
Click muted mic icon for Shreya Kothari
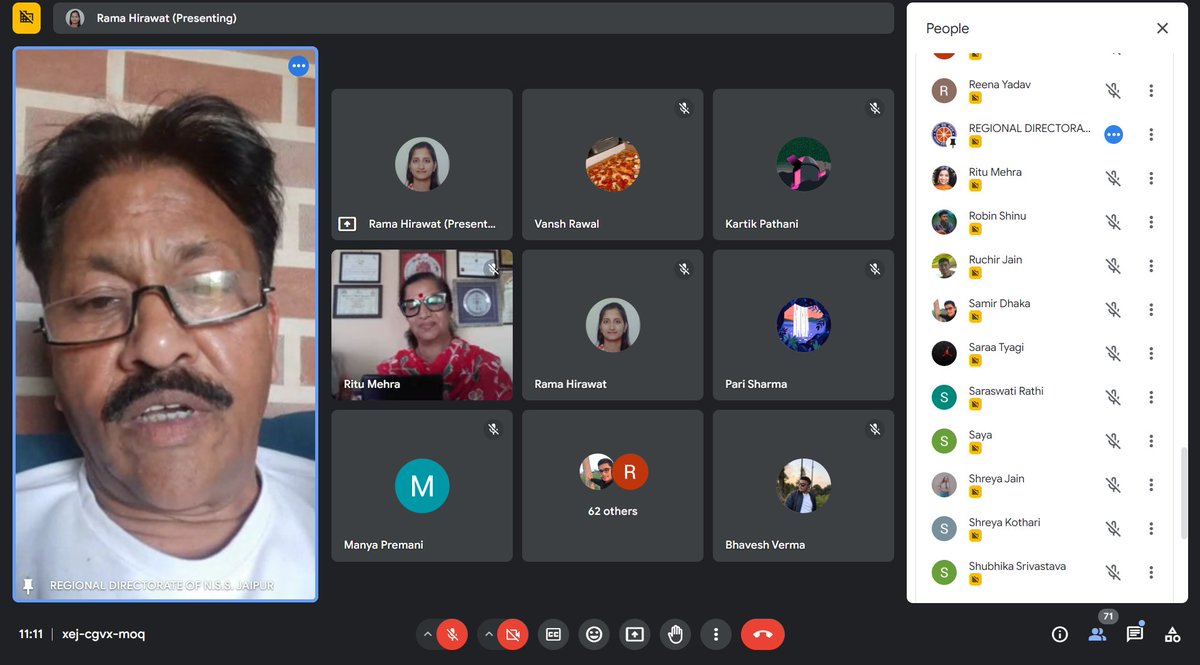1113,528
